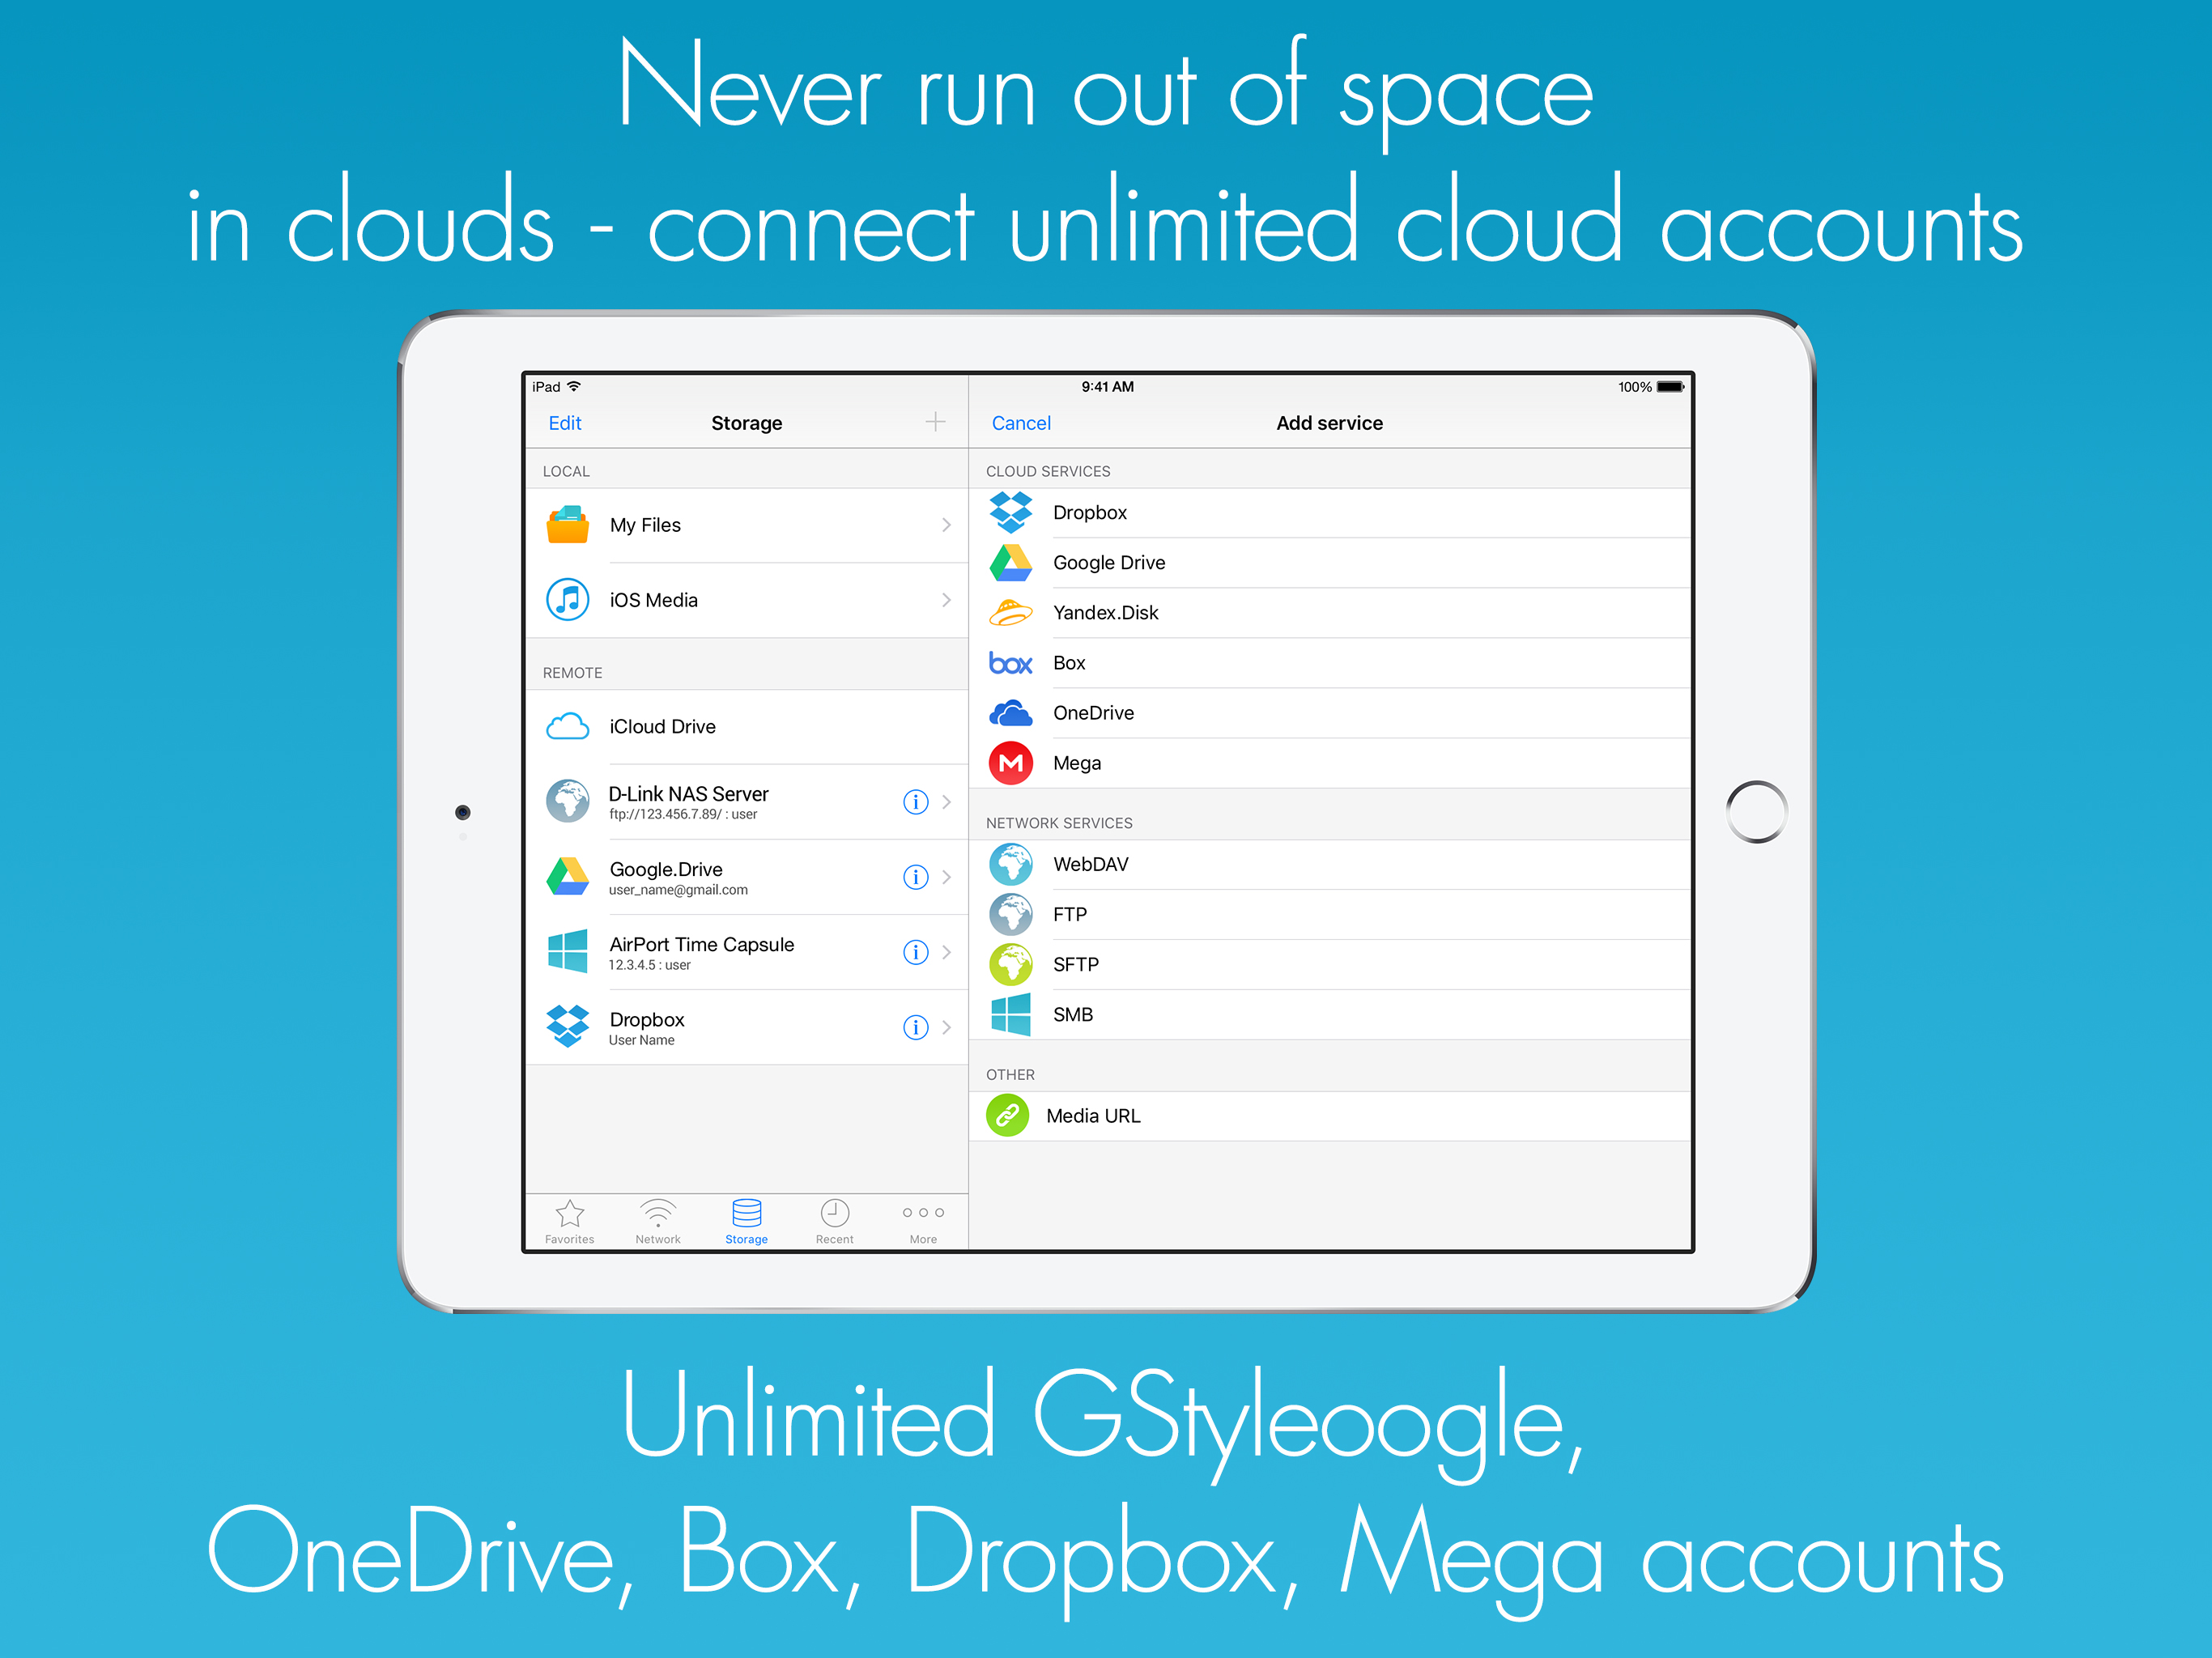Viewport: 2212px width, 1658px height.
Task: Select the SMB Windows icon
Action: [1010, 1014]
